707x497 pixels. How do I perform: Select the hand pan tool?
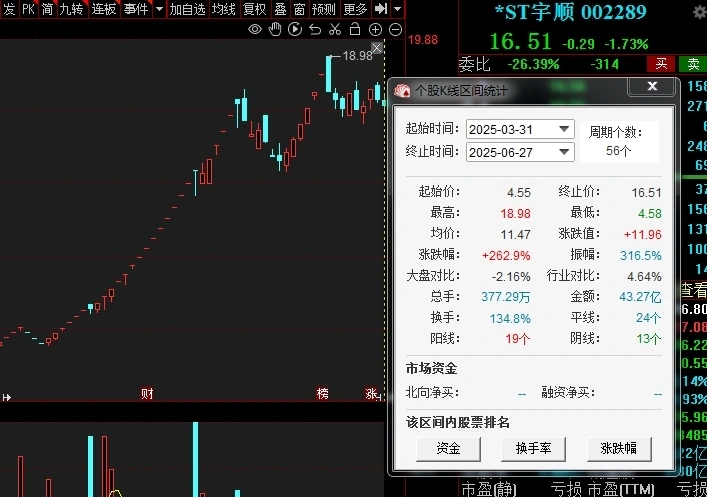[275, 30]
